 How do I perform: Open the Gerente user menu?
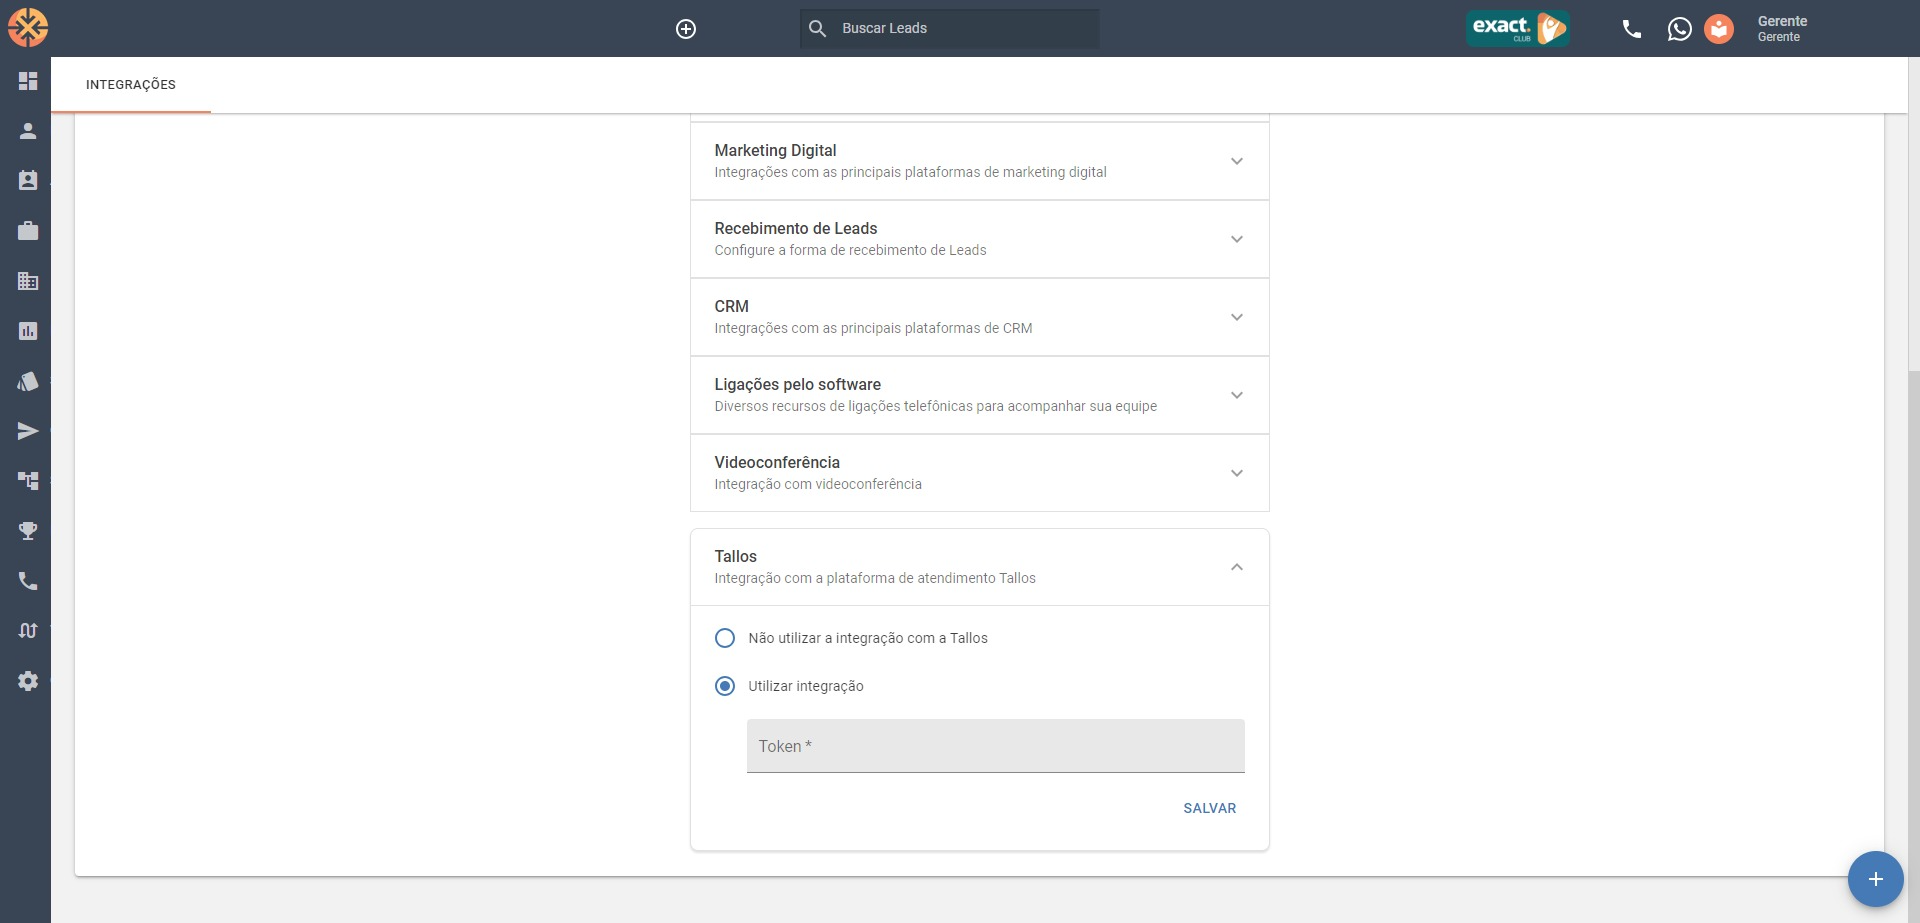coord(1782,28)
